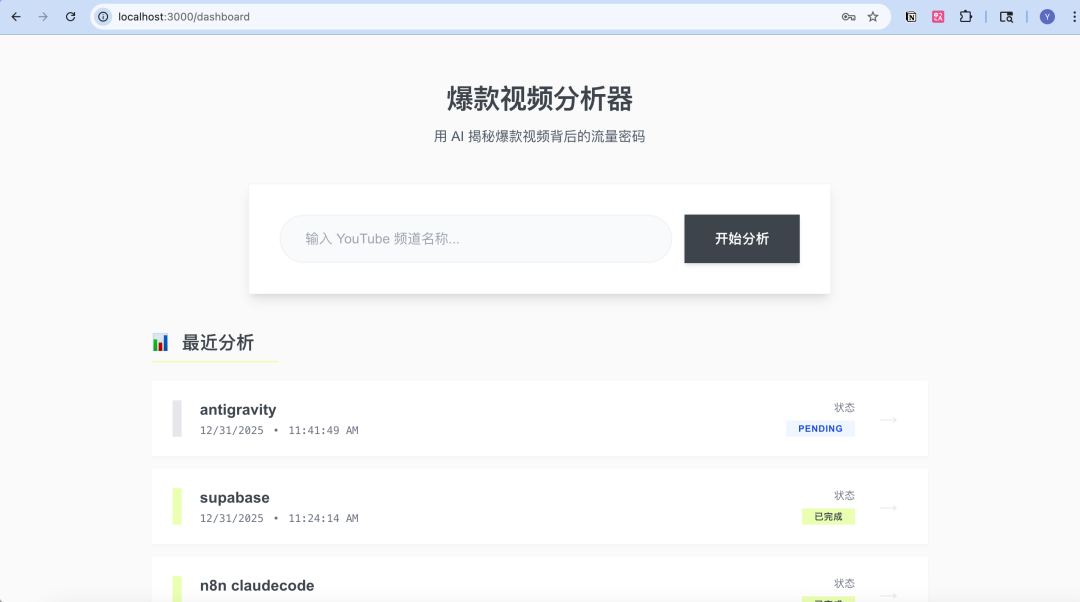
Task: Focus the YouTube channel name input
Action: (475, 238)
